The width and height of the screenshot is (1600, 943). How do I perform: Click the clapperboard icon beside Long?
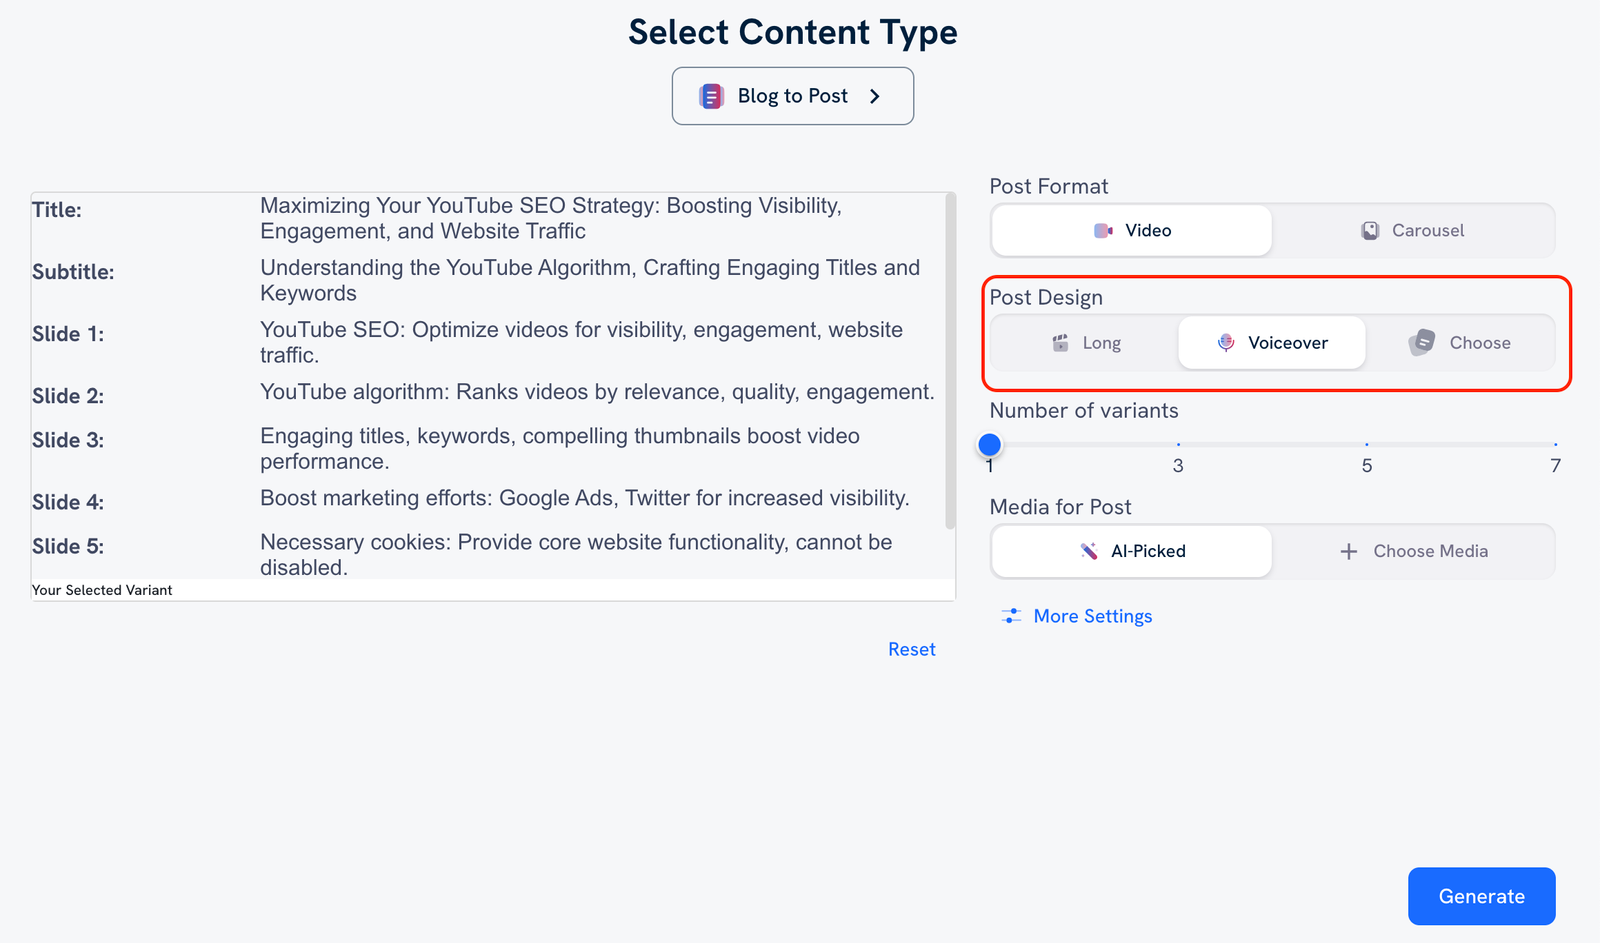[x=1062, y=343]
